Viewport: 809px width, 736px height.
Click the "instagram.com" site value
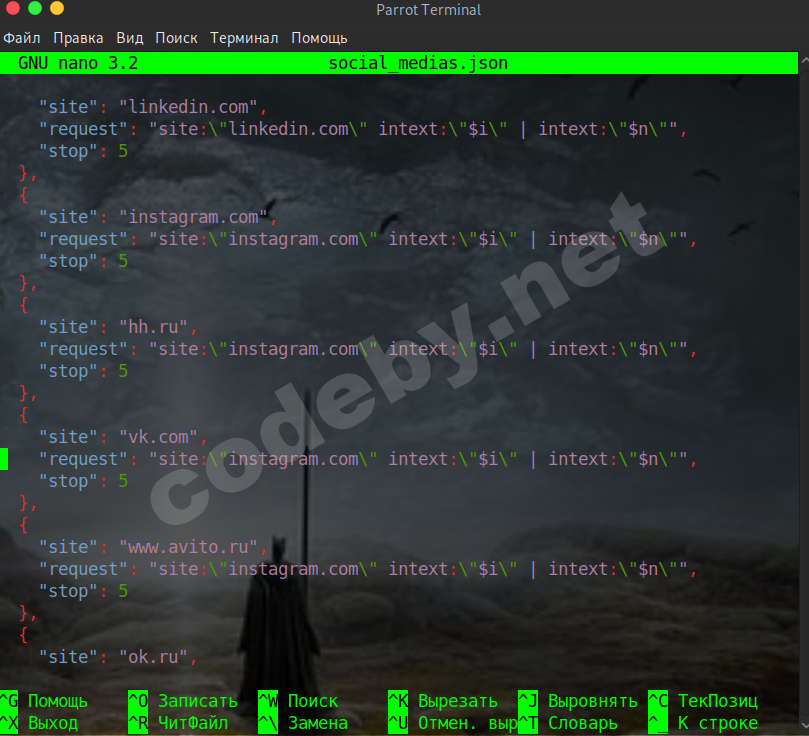(193, 217)
